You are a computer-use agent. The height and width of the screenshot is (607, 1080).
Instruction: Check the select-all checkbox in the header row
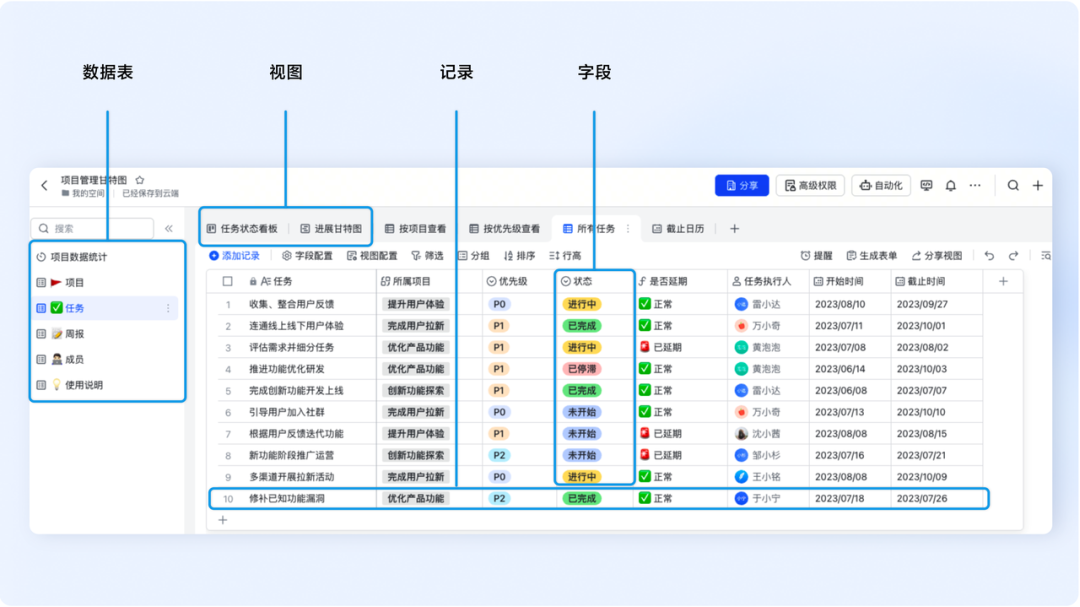click(227, 280)
